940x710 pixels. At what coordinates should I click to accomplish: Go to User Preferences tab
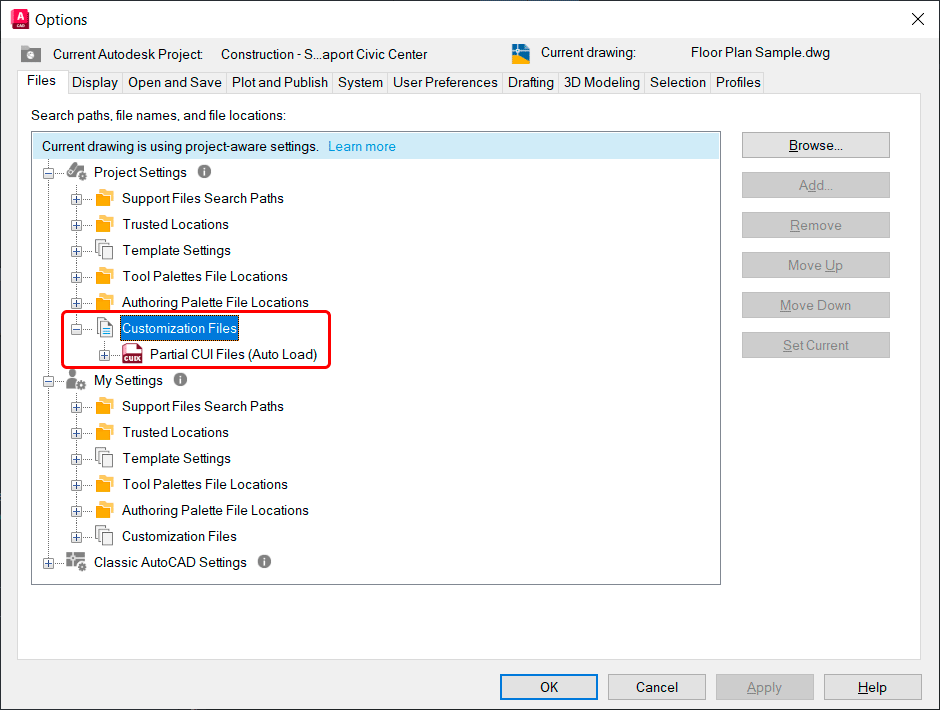[445, 82]
